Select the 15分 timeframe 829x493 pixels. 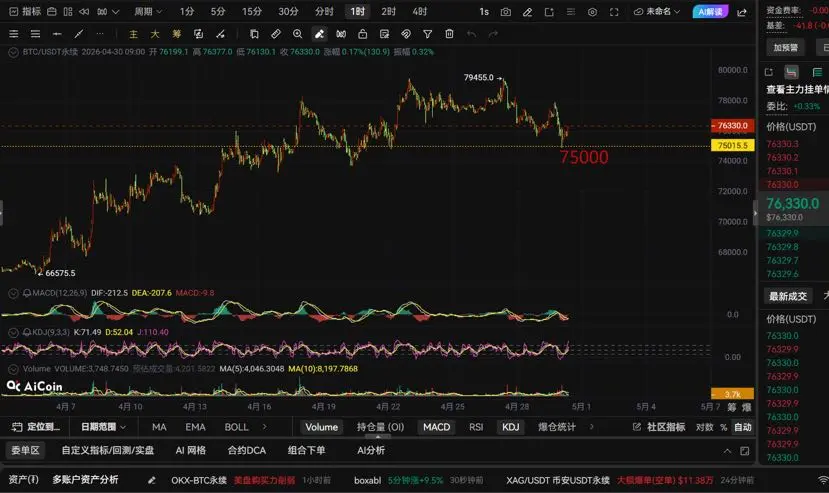[252, 11]
